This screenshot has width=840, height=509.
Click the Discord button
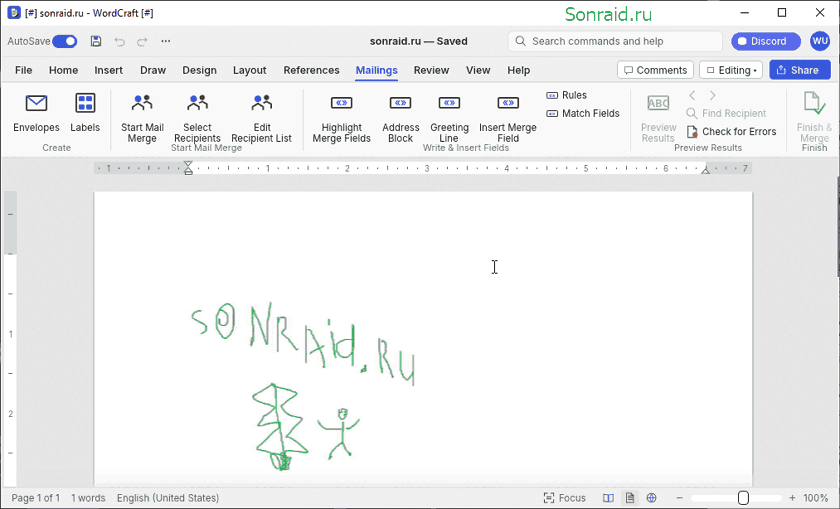[x=766, y=41]
